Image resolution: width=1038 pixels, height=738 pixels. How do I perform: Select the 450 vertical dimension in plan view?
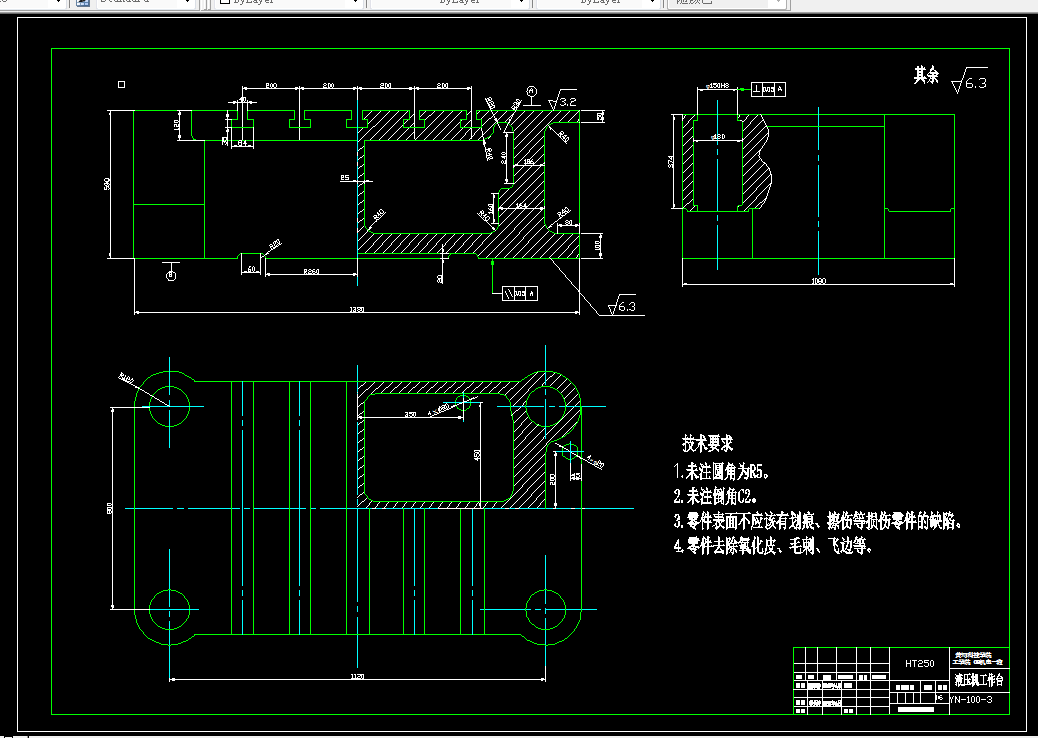coord(477,455)
